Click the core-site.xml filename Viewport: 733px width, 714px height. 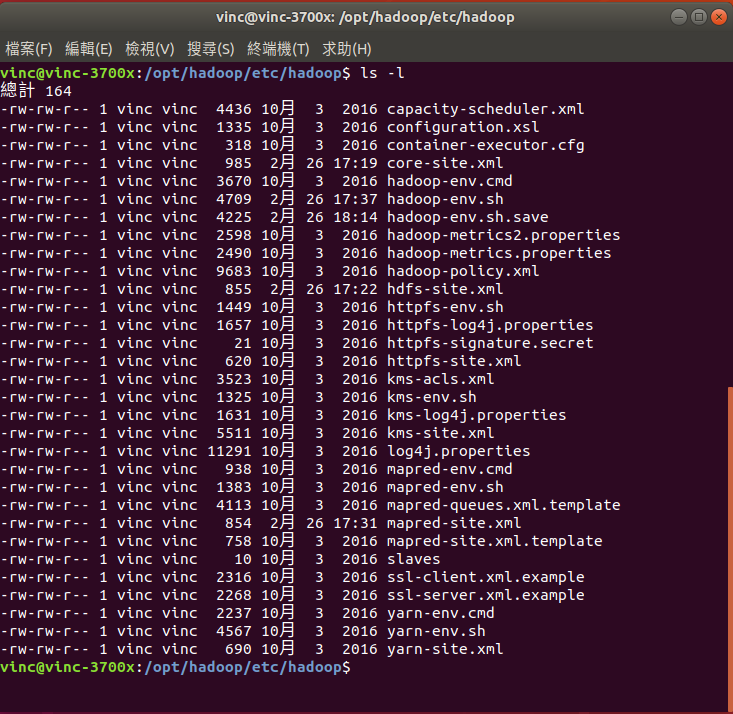click(x=444, y=163)
